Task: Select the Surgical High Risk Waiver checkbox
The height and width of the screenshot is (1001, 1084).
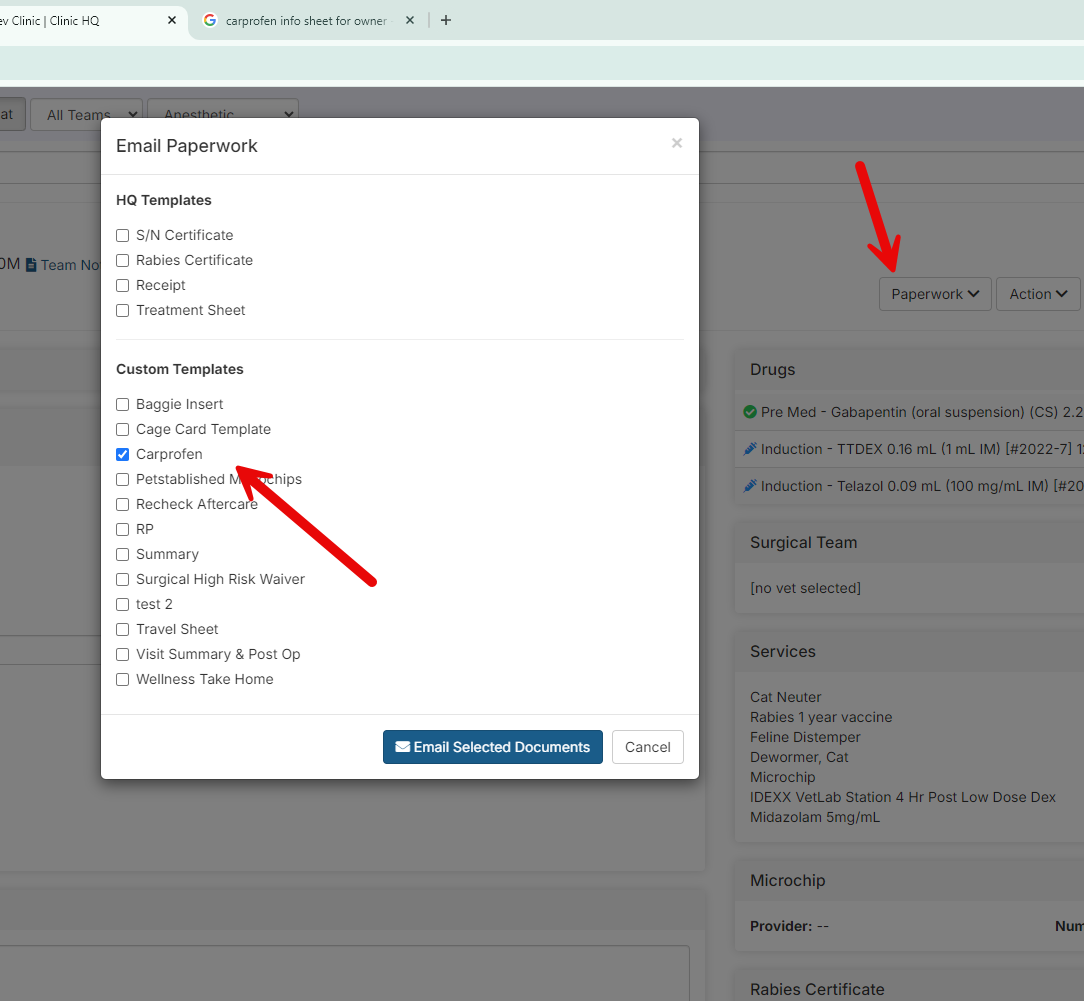Action: point(123,580)
